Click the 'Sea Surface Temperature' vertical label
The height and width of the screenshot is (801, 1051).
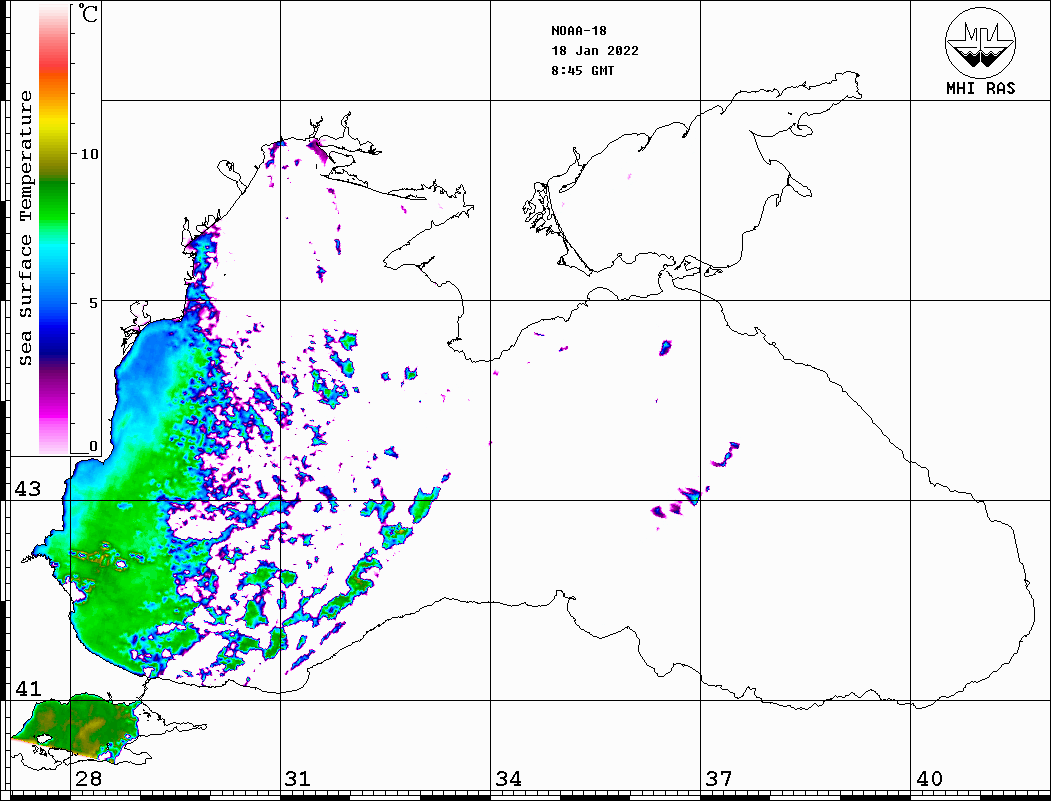25,228
